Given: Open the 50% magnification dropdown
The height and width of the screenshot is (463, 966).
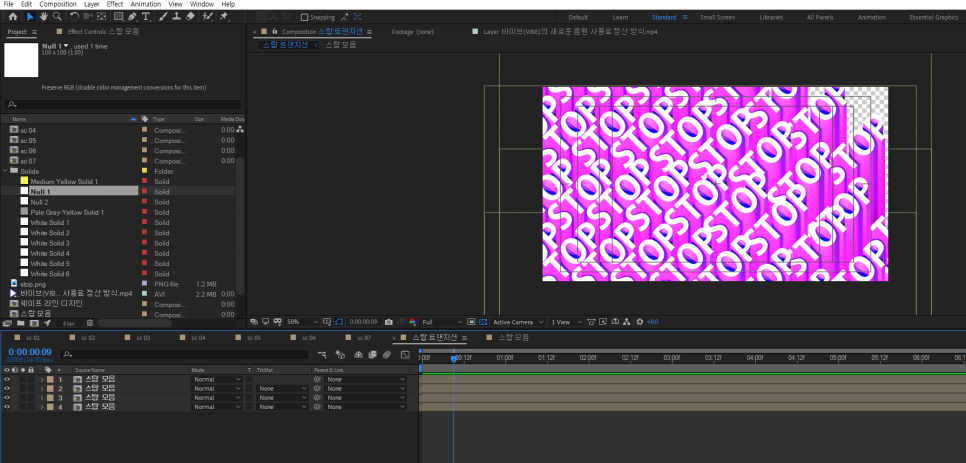Looking at the screenshot, I should (x=302, y=322).
